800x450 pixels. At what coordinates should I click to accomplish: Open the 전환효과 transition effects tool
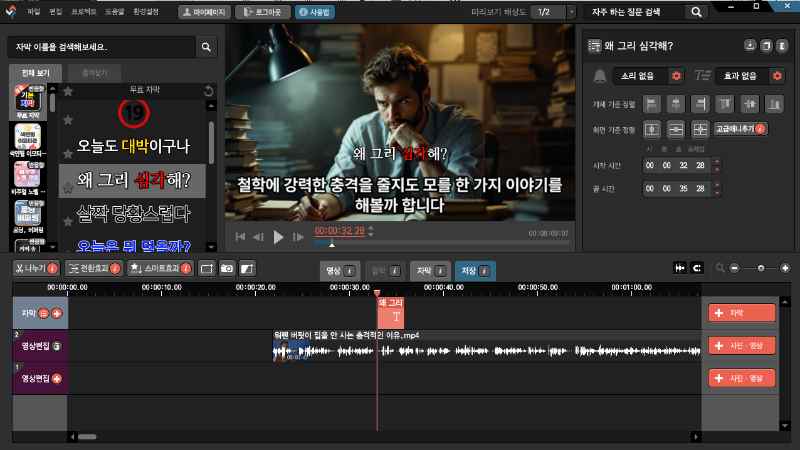[x=92, y=268]
